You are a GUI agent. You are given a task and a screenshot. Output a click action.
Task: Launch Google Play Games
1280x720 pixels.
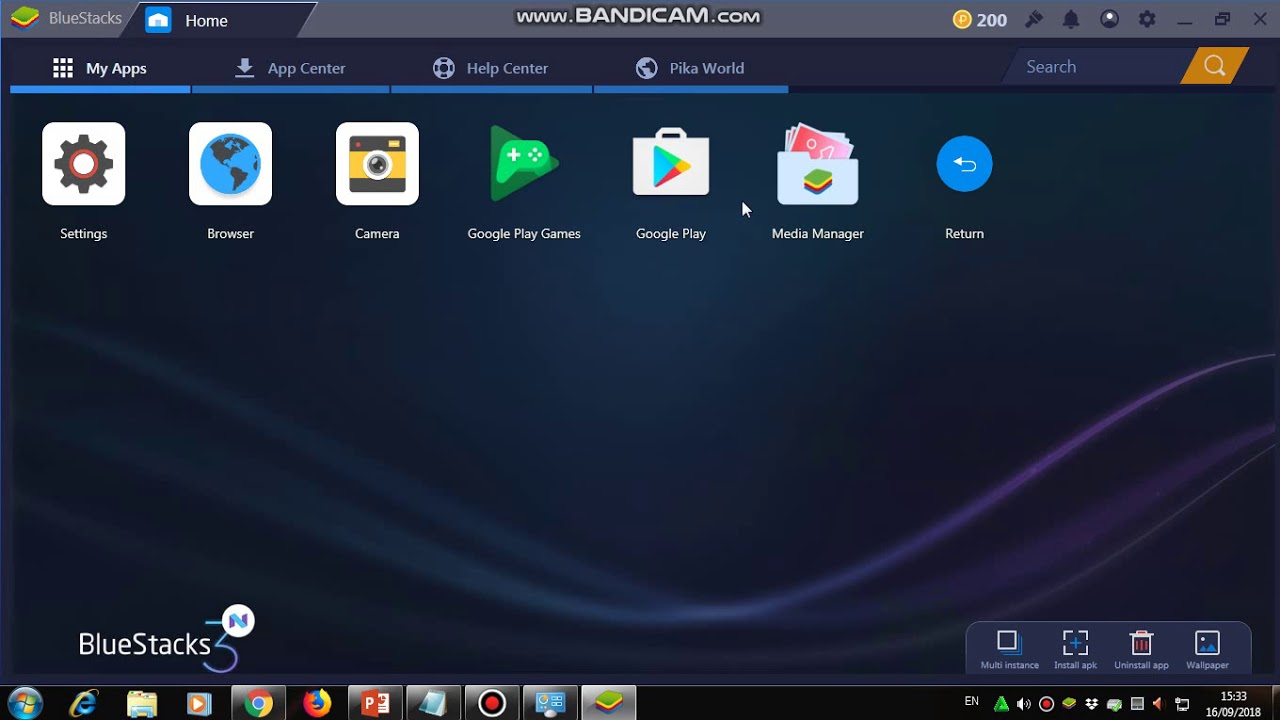524,164
